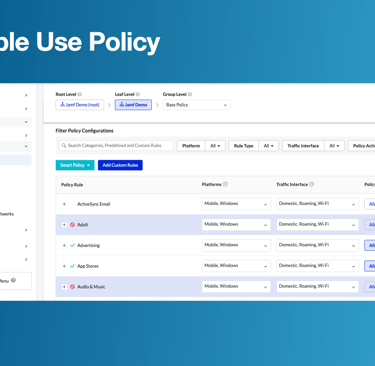Click the Filter Policy Configurations heading
Image resolution: width=375 pixels, height=366 pixels.
[84, 131]
